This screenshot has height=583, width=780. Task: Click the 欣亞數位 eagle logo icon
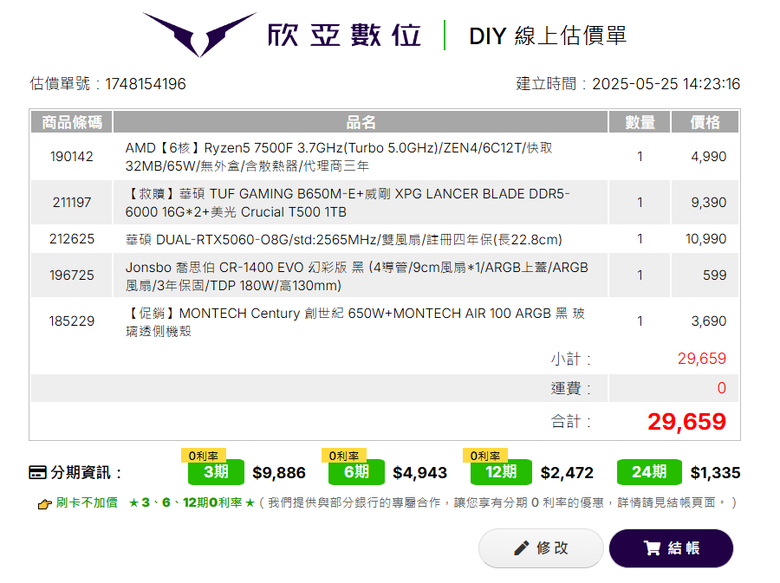tap(199, 34)
